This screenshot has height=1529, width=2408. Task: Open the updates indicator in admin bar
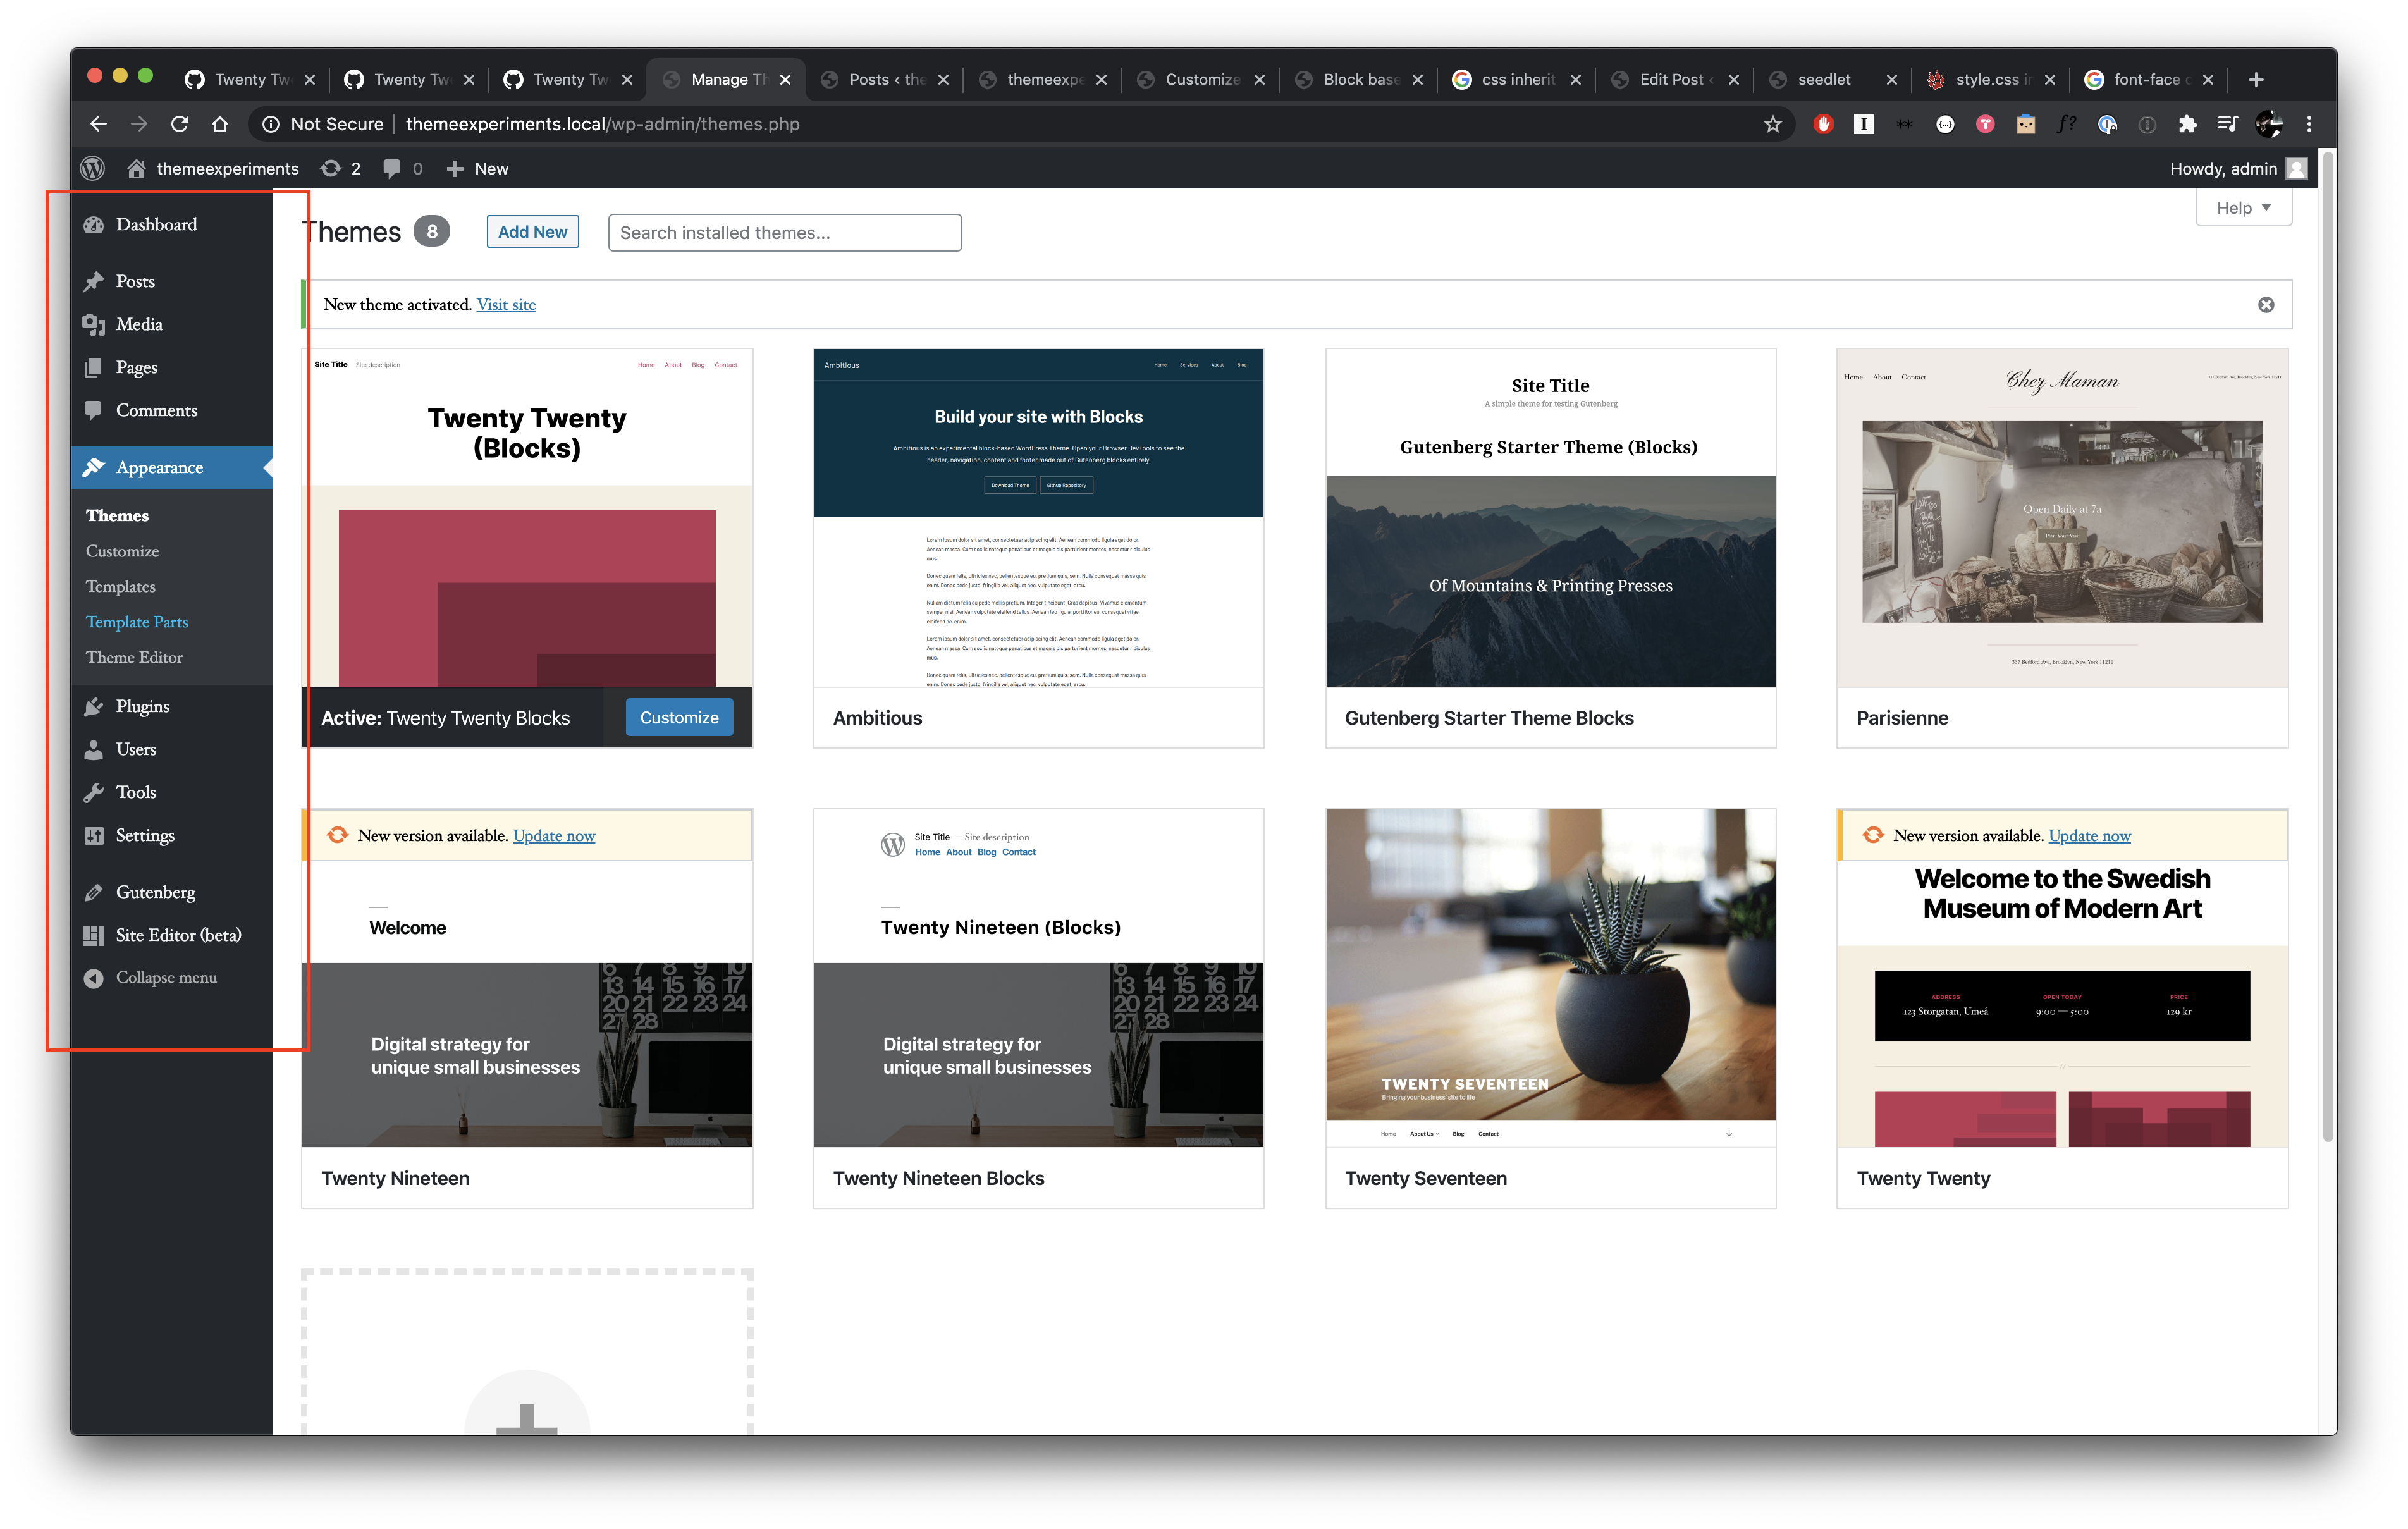click(x=340, y=168)
